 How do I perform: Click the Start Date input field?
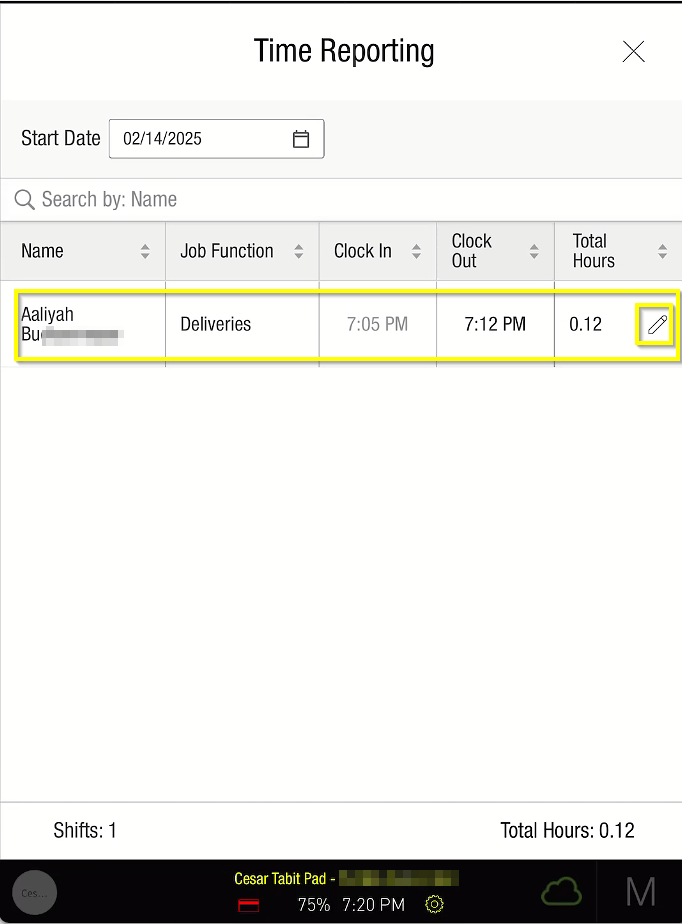click(x=200, y=139)
